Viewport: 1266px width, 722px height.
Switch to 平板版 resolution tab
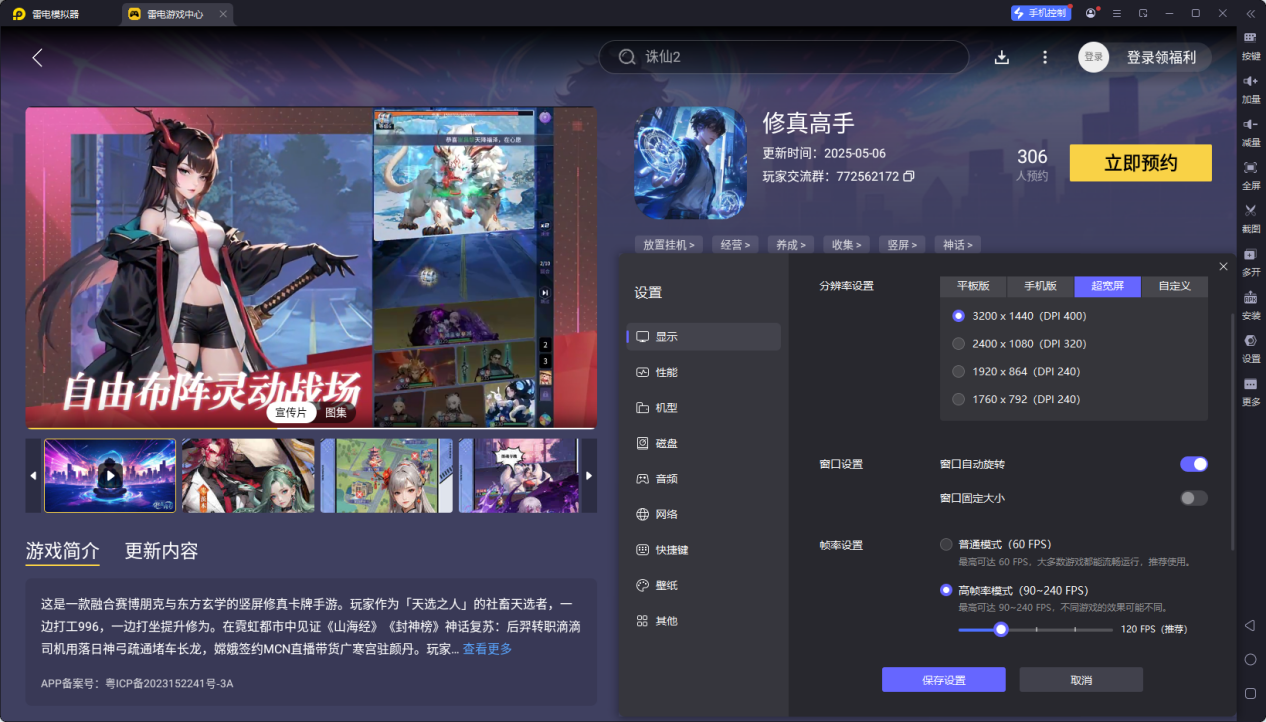pos(973,286)
